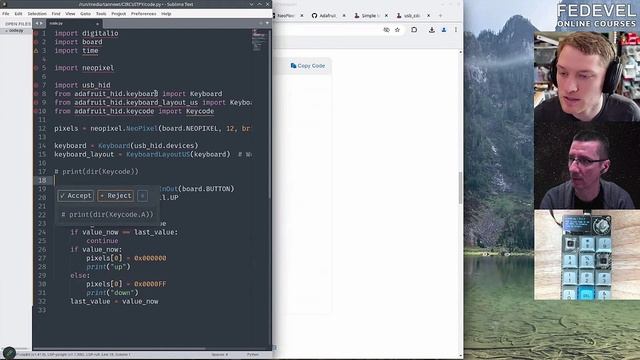640x360 pixels.
Task: Reject the suggested completion
Action: click(x=116, y=196)
